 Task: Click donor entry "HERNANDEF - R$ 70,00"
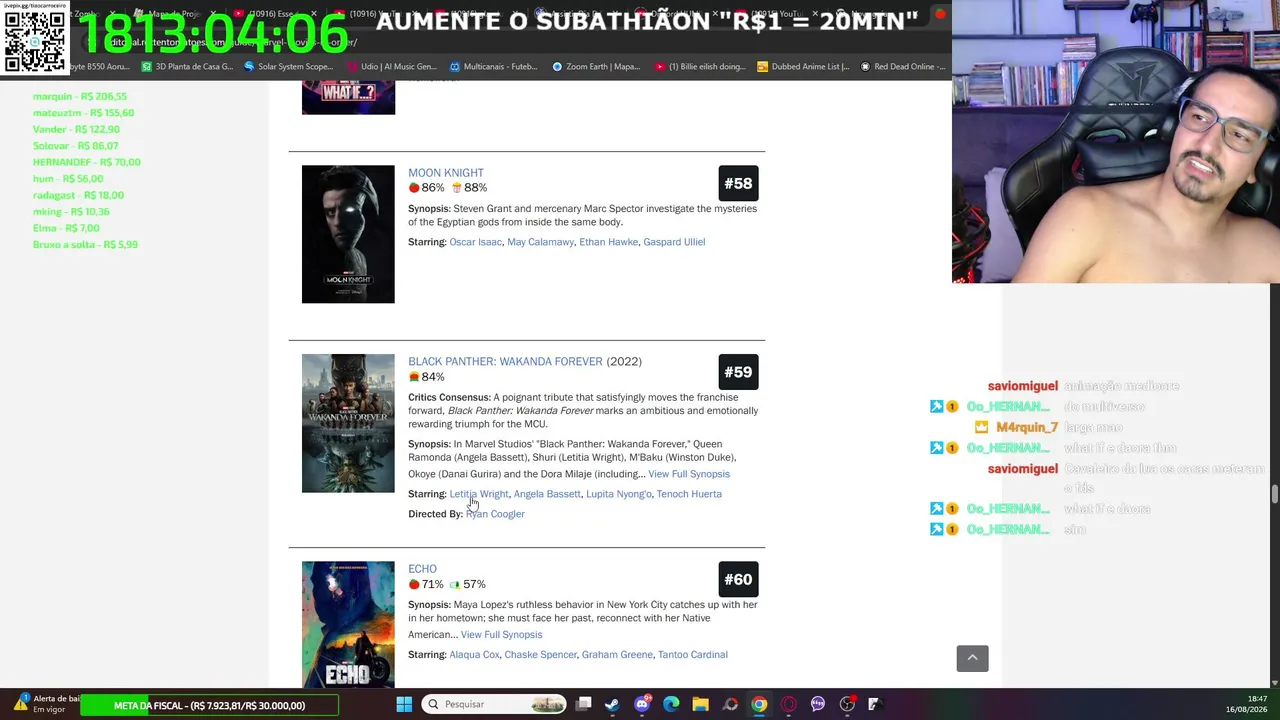tap(87, 162)
